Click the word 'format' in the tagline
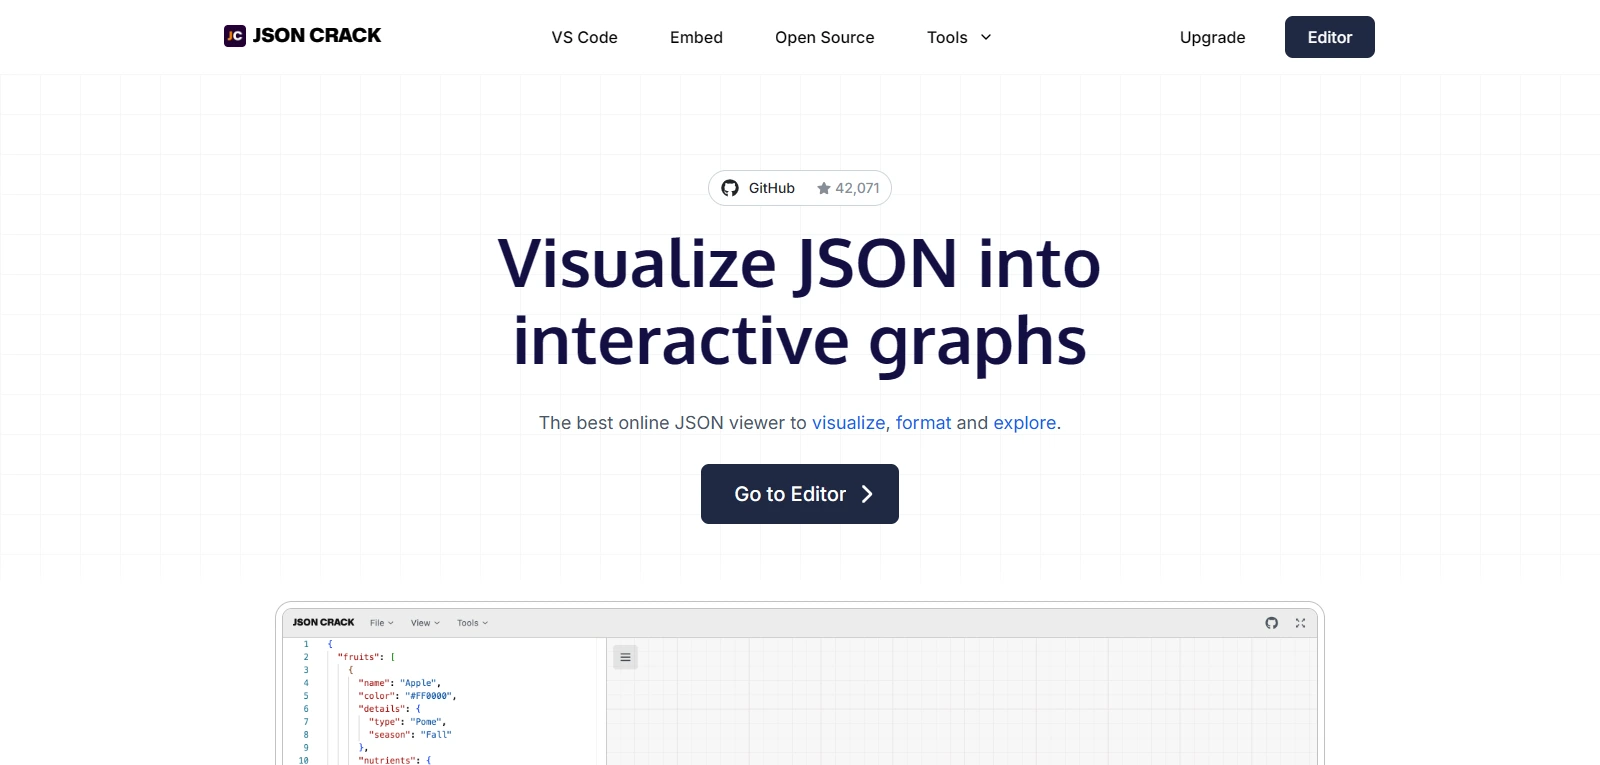1600x765 pixels. pyautogui.click(x=923, y=423)
